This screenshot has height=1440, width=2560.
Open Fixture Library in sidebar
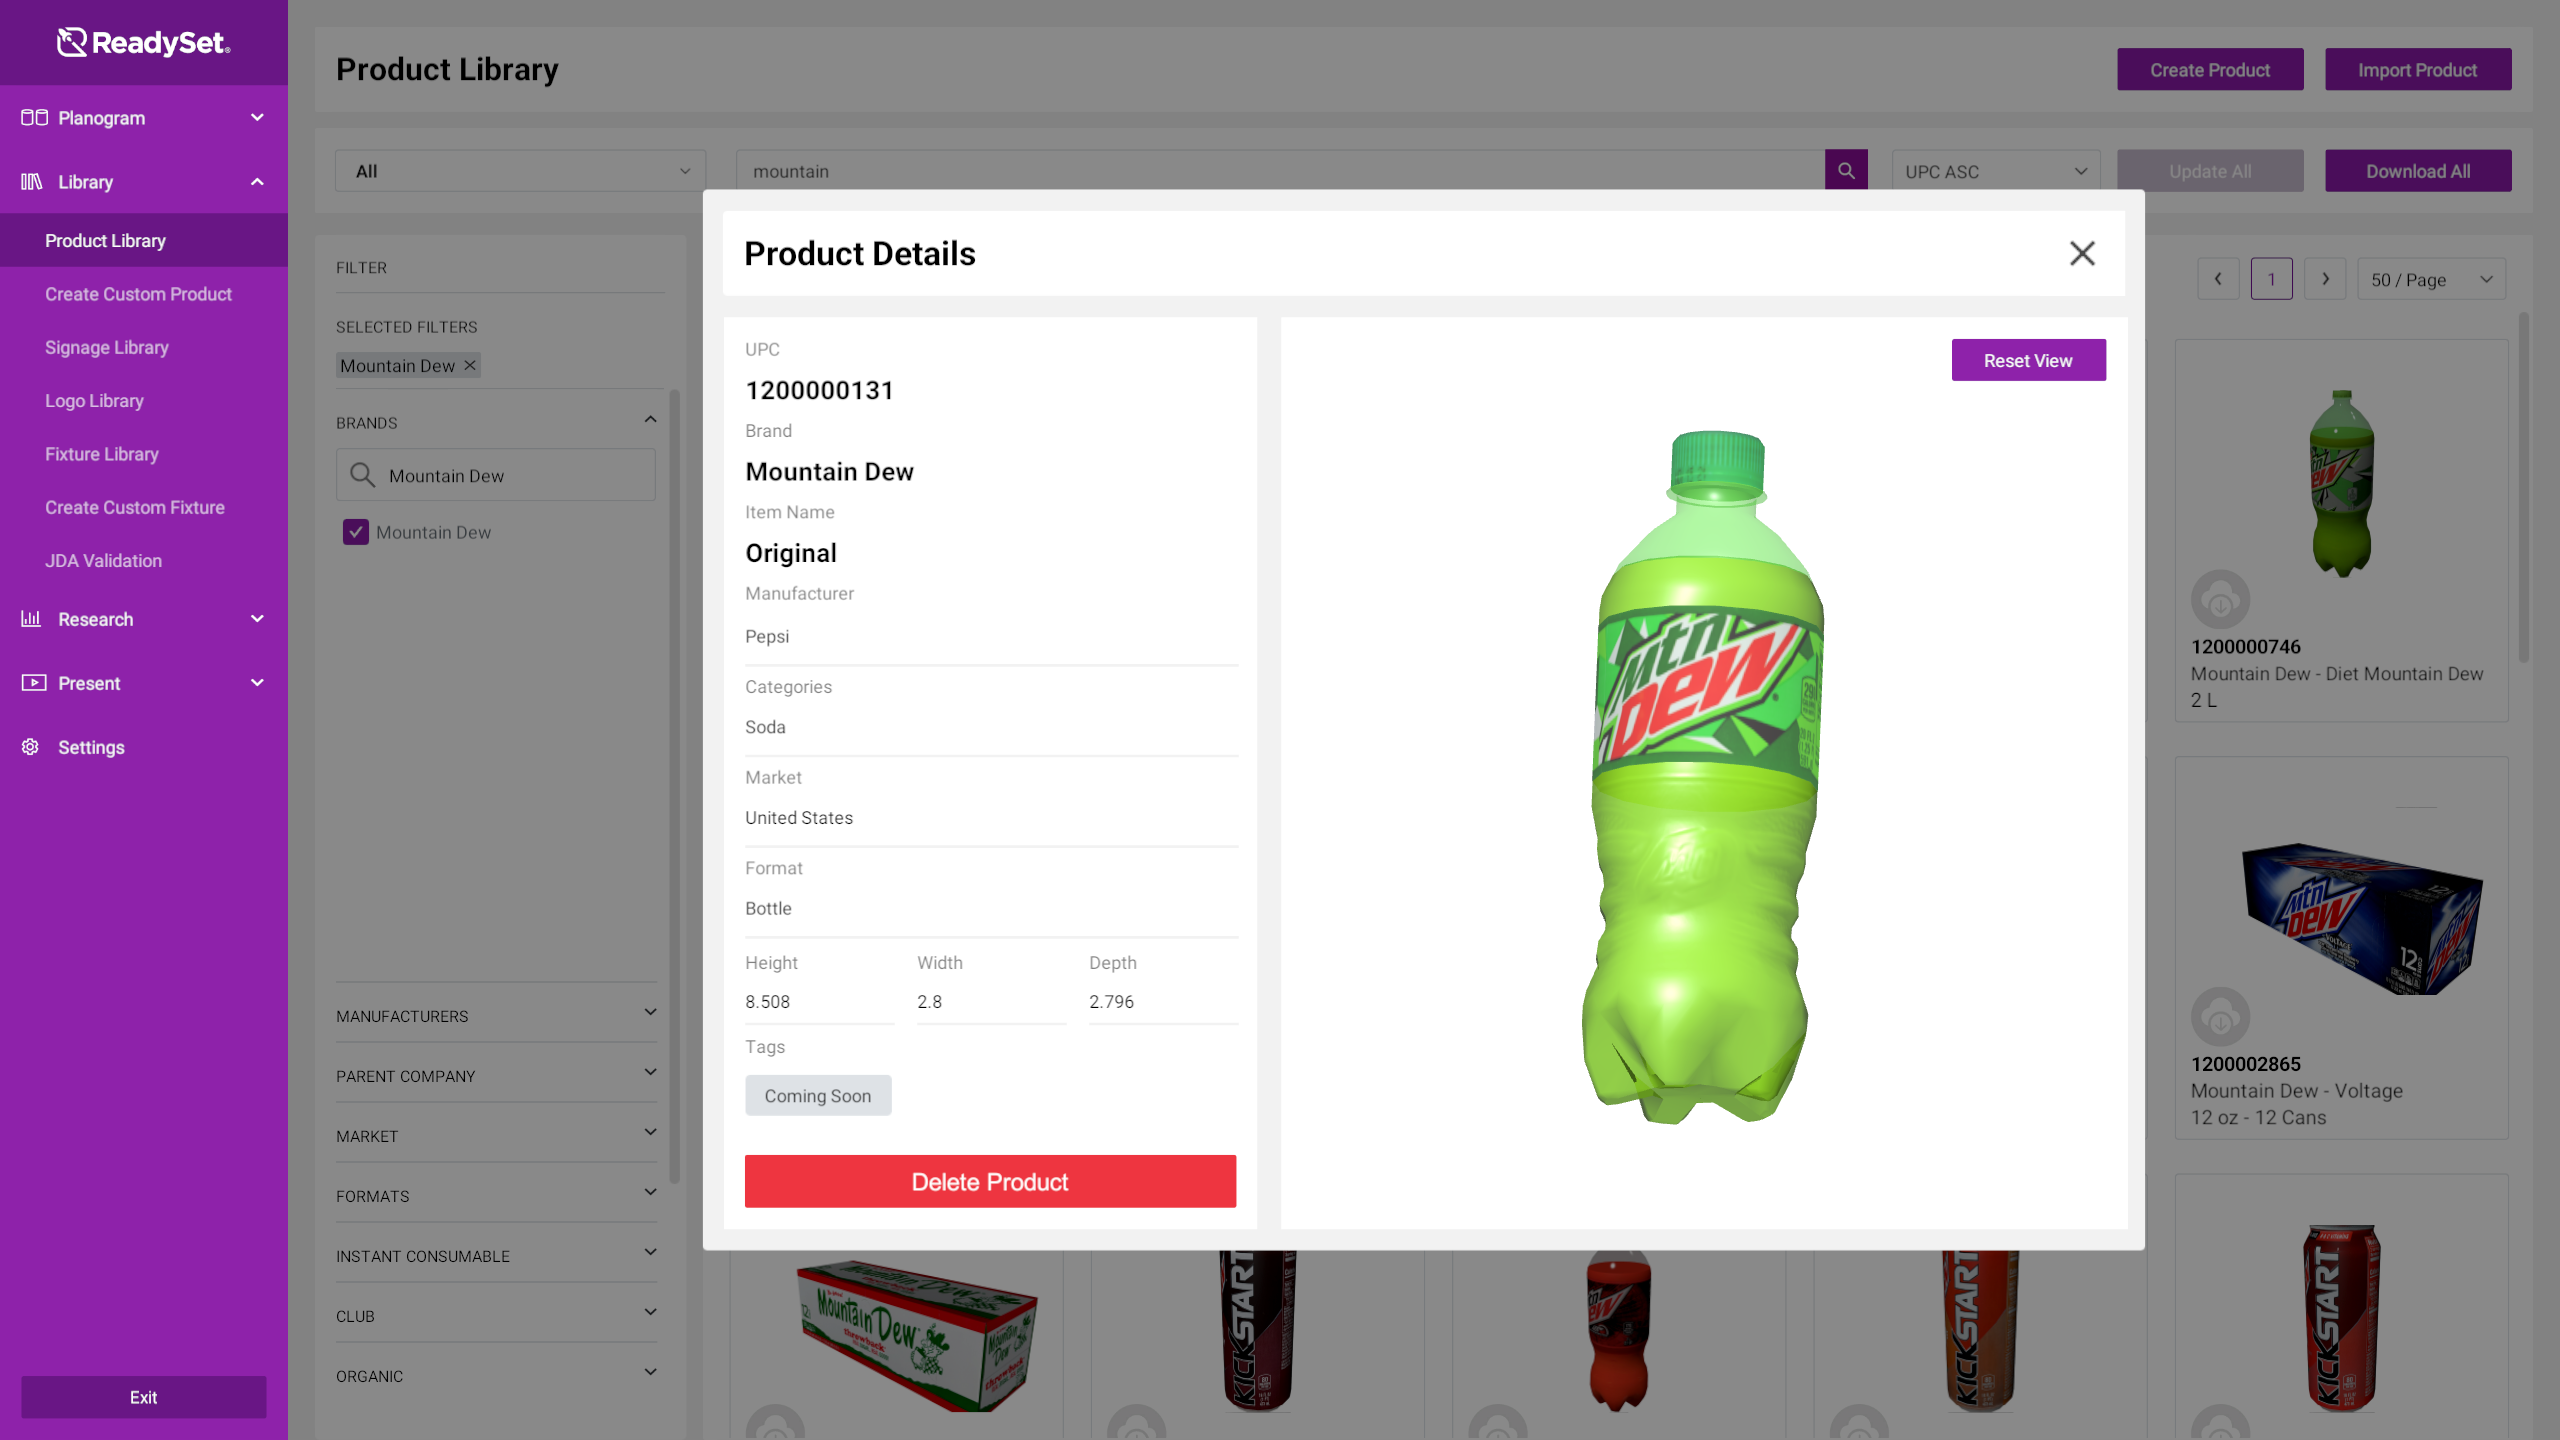pyautogui.click(x=102, y=454)
